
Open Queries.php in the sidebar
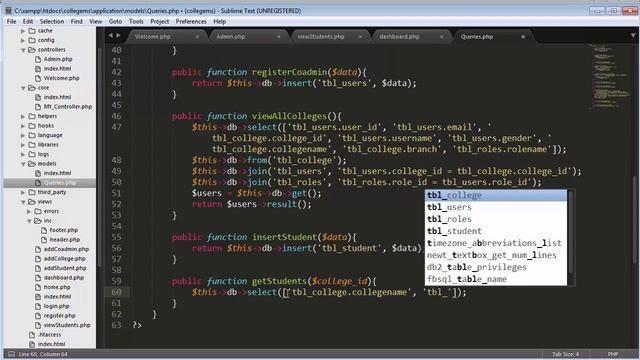tap(60, 183)
